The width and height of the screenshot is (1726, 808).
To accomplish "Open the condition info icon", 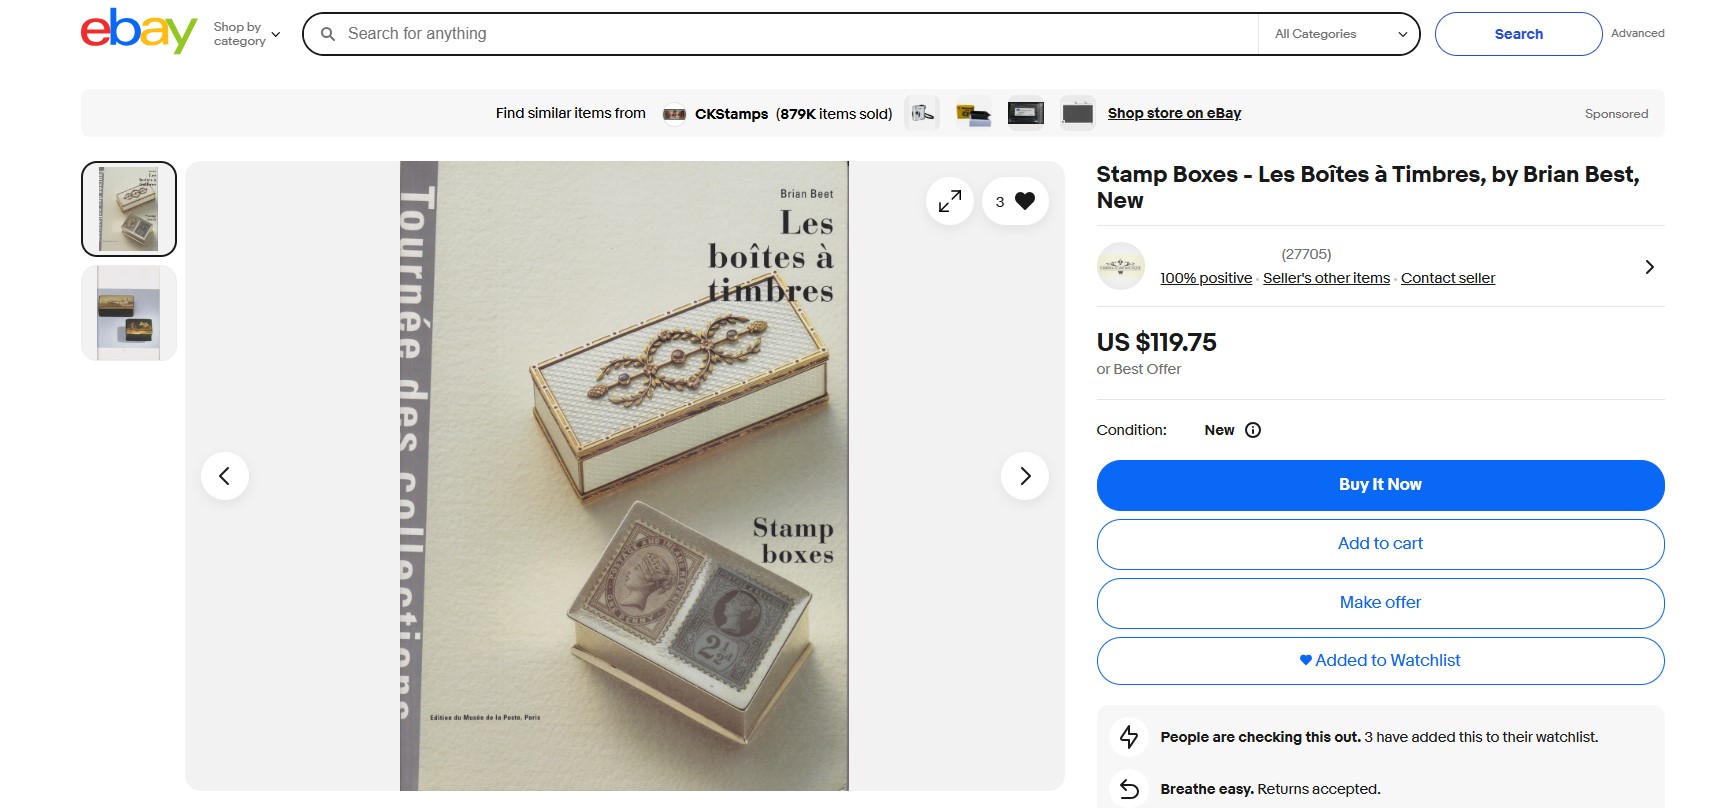I will tap(1253, 430).
